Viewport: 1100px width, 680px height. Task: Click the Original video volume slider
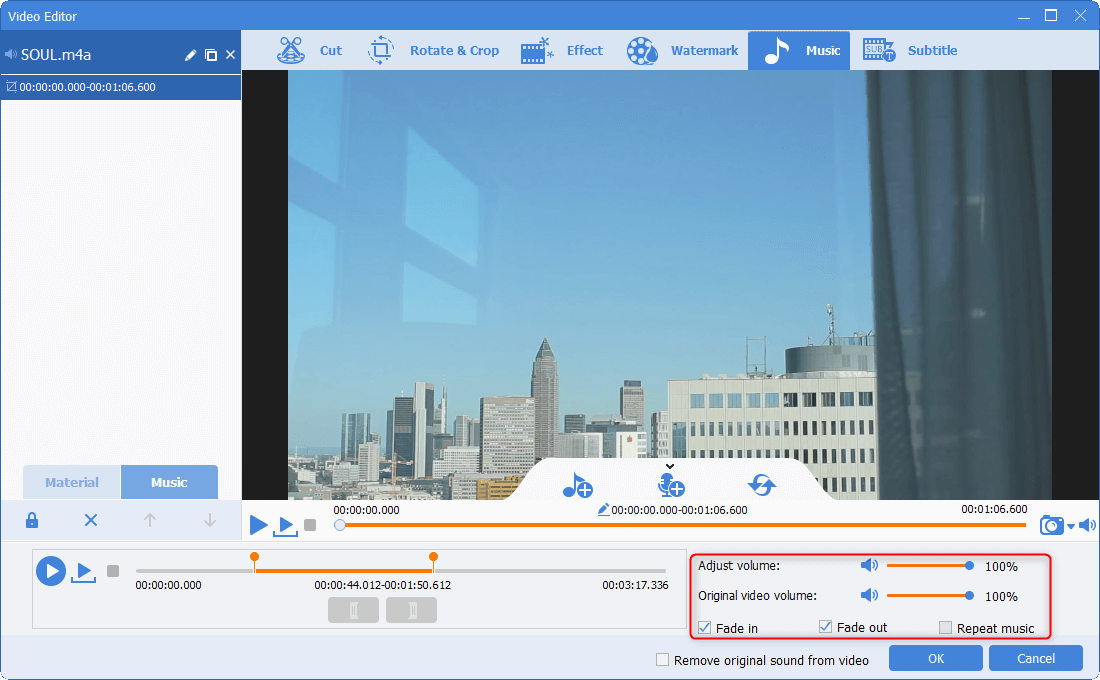(930, 596)
